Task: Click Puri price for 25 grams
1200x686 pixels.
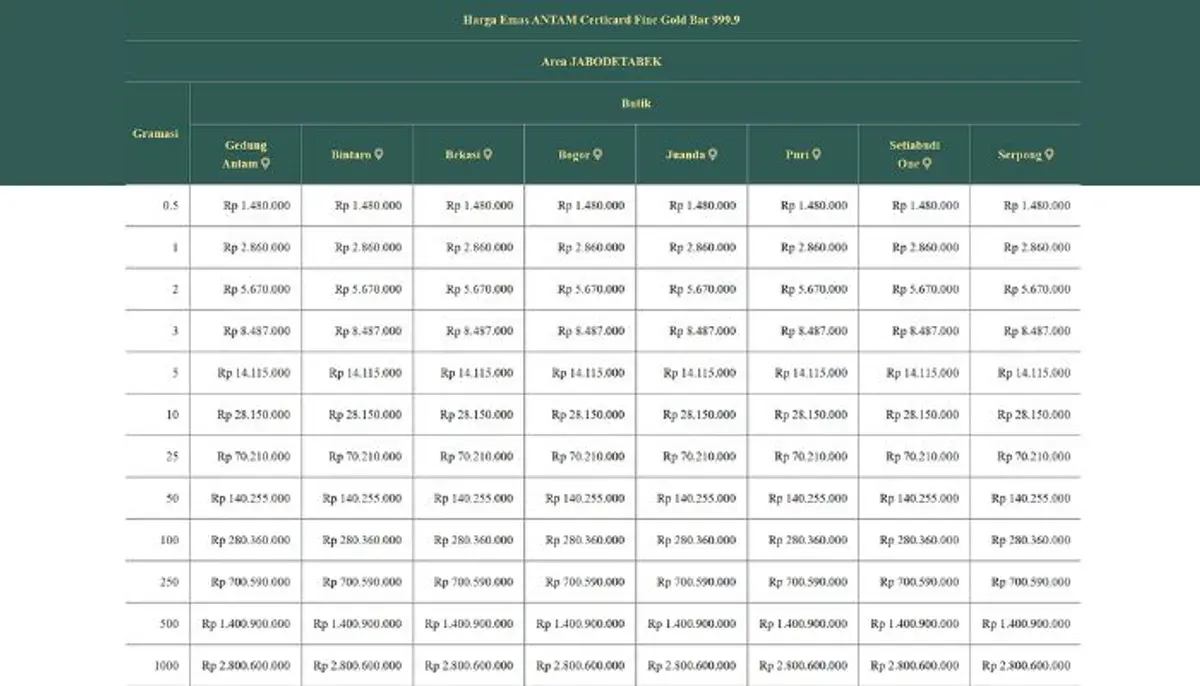Action: point(811,457)
